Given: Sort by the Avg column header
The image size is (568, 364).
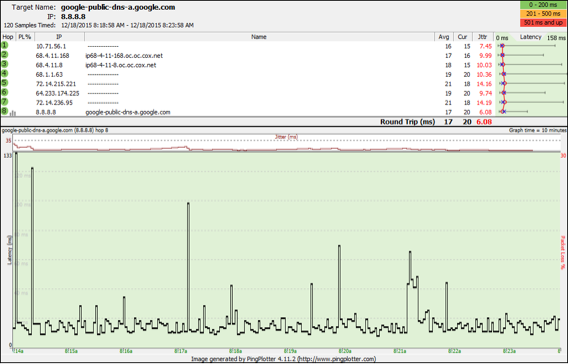Looking at the screenshot, I should [444, 37].
